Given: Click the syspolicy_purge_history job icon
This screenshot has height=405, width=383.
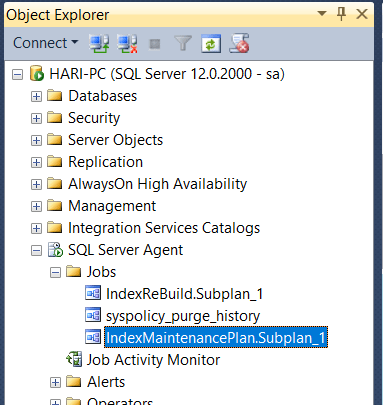Looking at the screenshot, I should coord(93,315).
